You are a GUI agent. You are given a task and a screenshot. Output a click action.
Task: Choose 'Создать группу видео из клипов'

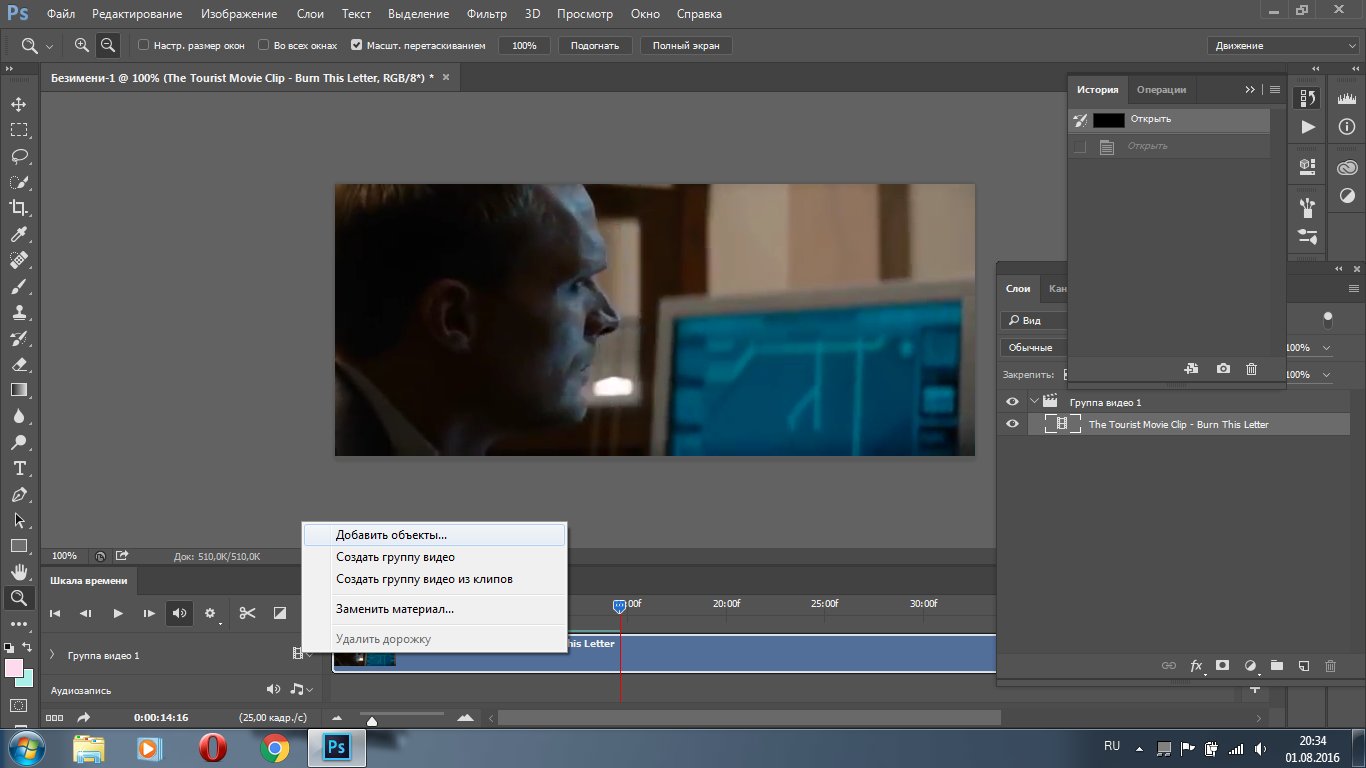[x=434, y=579]
